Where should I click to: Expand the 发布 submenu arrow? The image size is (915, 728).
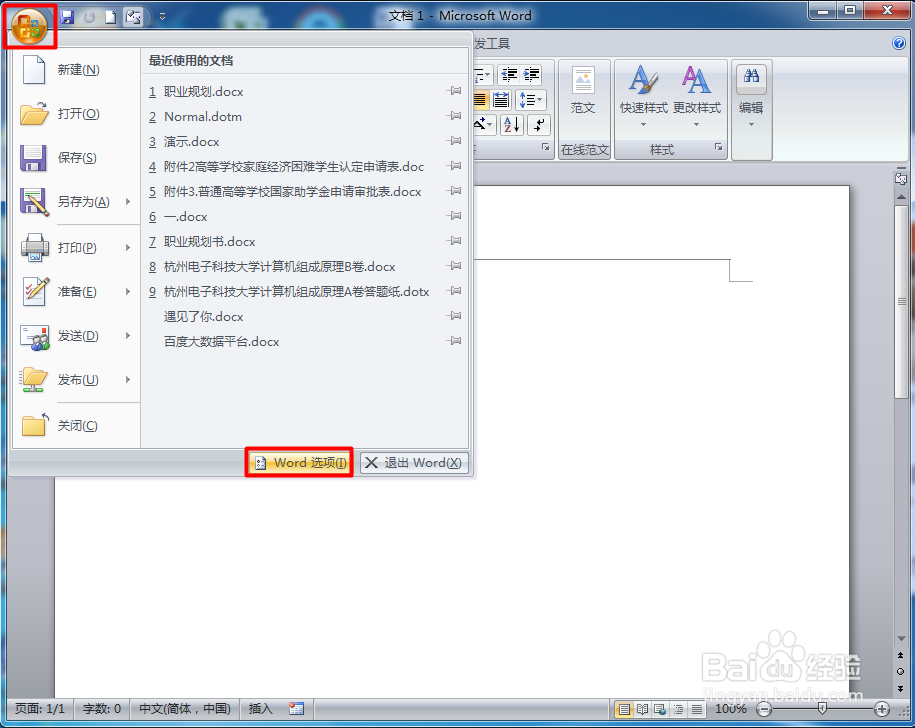point(128,380)
